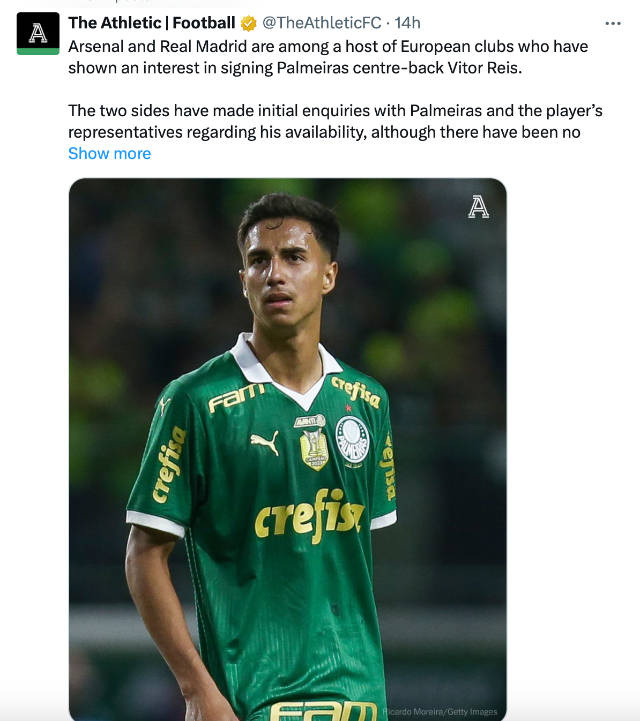The image size is (640, 721).
Task: Click the gold championship badge on jersey
Action: (313, 444)
